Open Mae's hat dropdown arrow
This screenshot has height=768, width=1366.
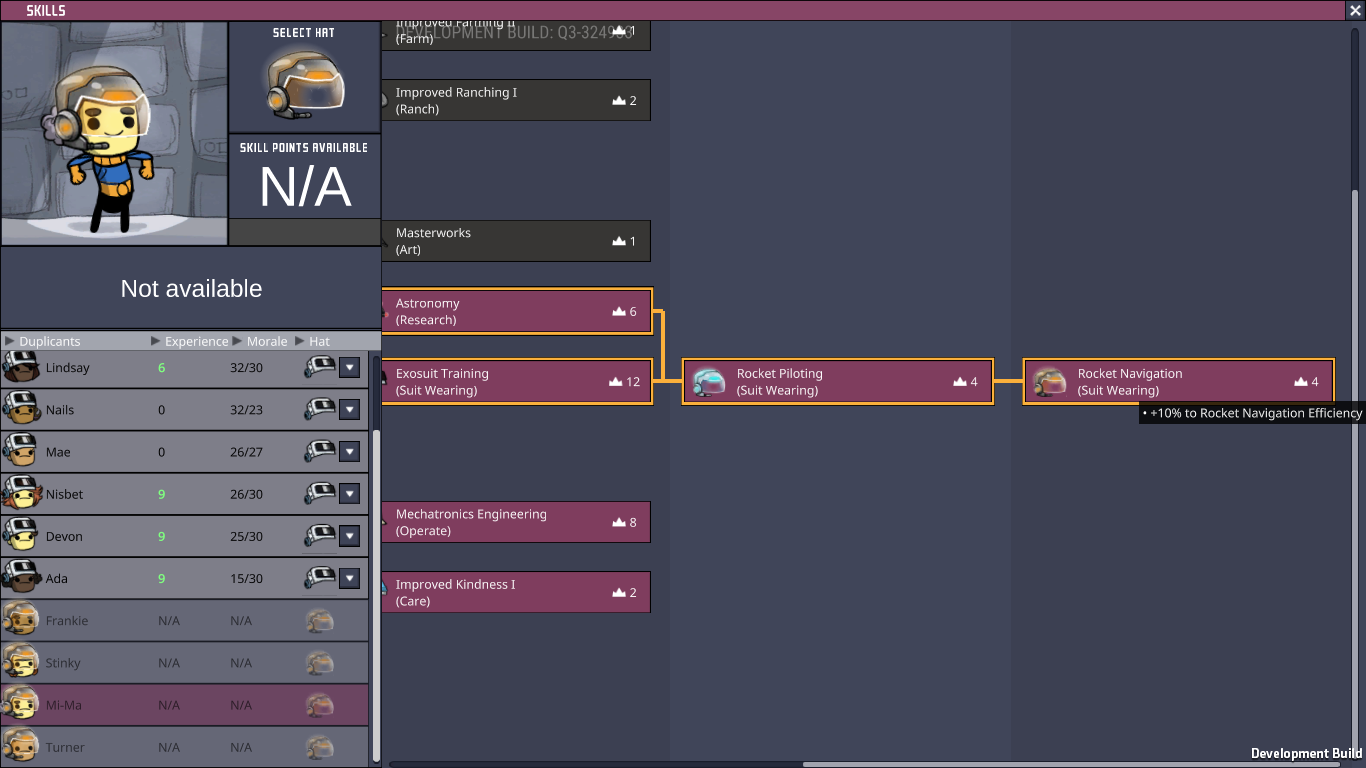[349, 452]
